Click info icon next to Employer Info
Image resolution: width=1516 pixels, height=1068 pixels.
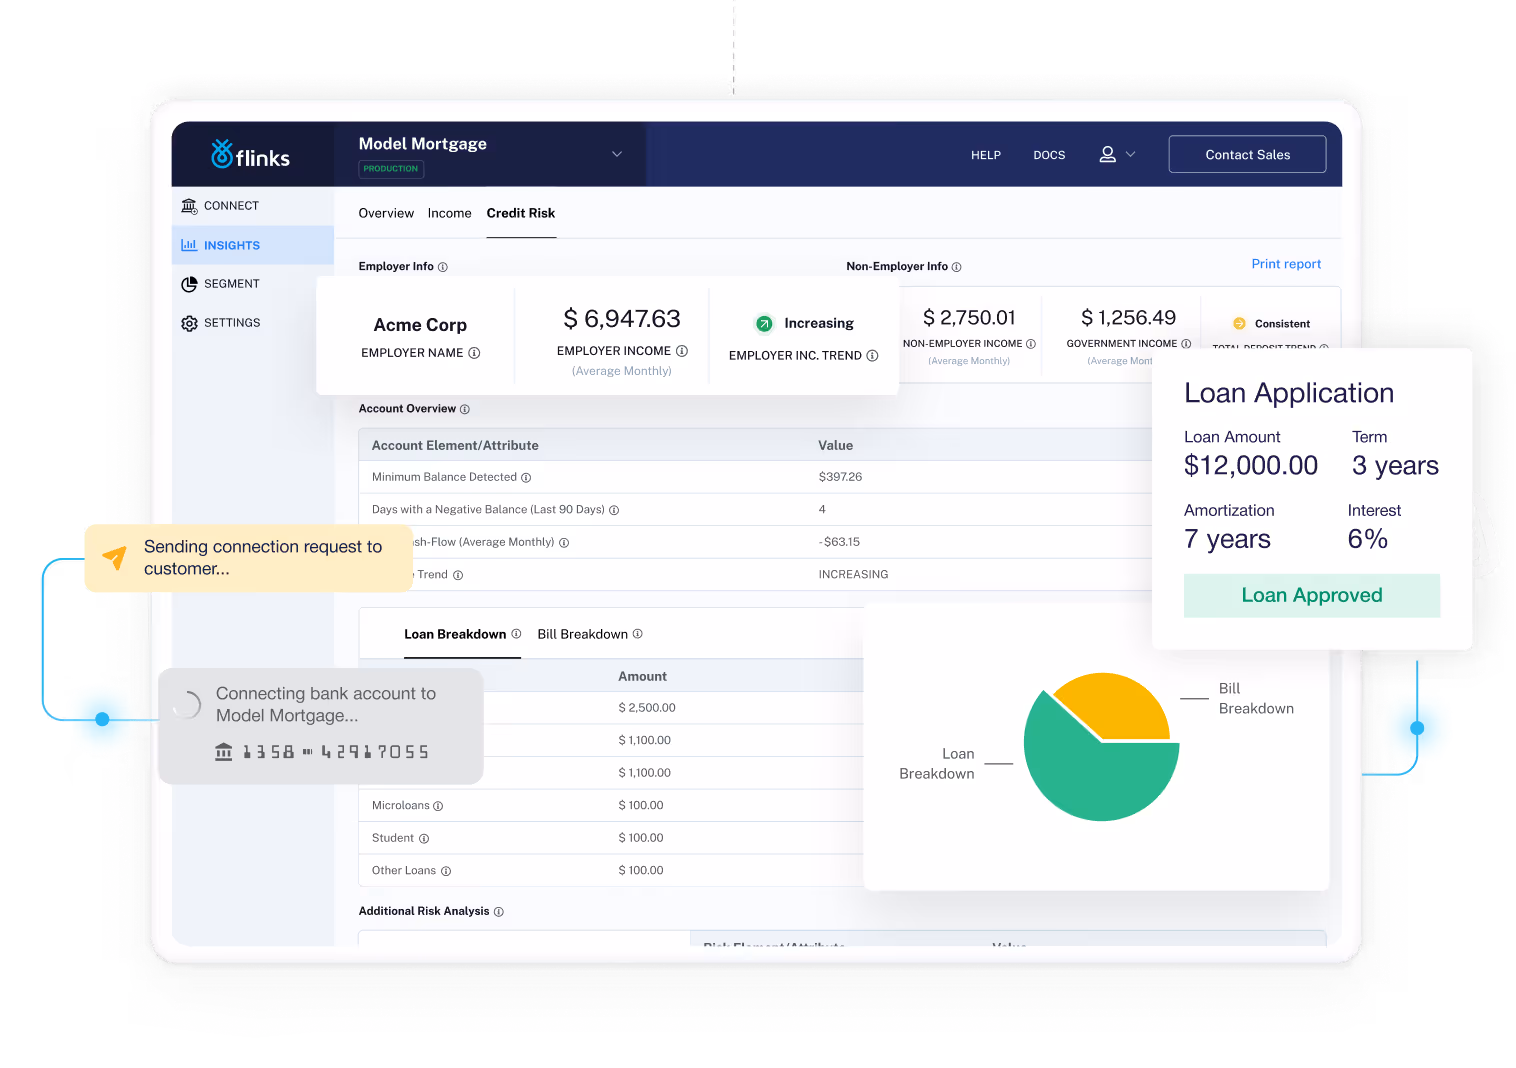[x=443, y=267]
